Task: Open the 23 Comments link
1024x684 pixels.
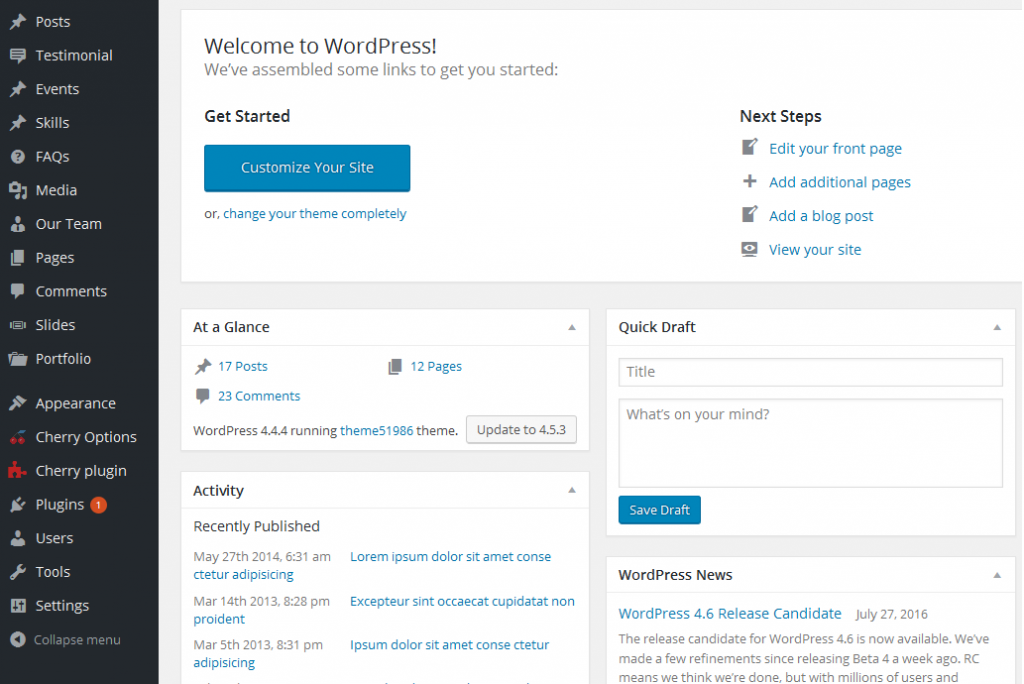Action: click(259, 396)
